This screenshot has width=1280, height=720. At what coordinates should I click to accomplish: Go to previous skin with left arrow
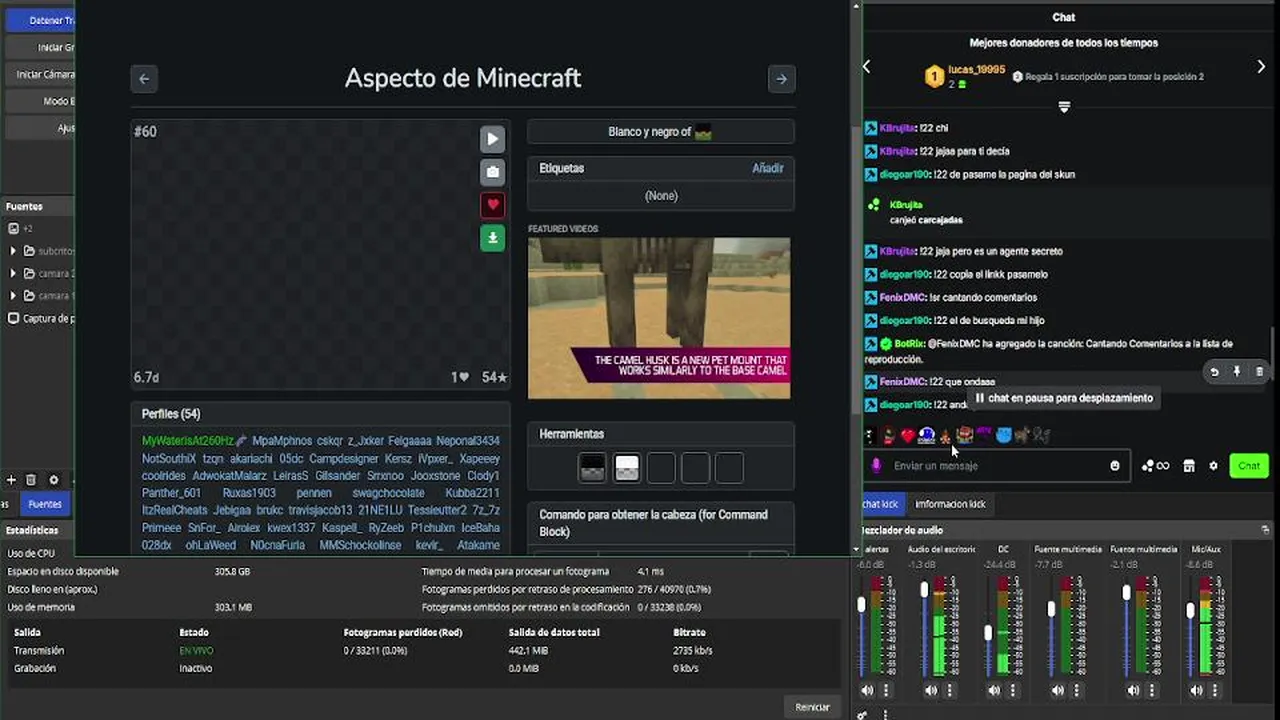(x=144, y=79)
